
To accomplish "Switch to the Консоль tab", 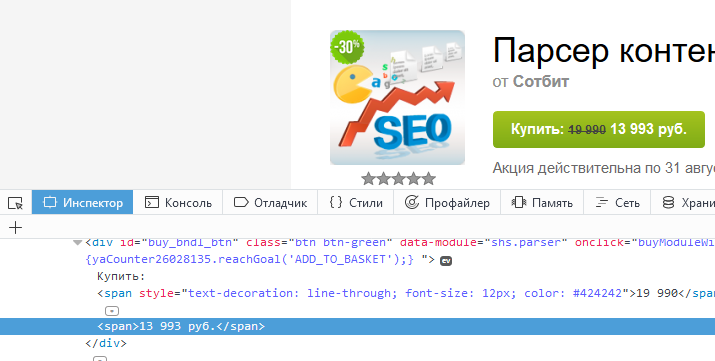I will point(178,202).
